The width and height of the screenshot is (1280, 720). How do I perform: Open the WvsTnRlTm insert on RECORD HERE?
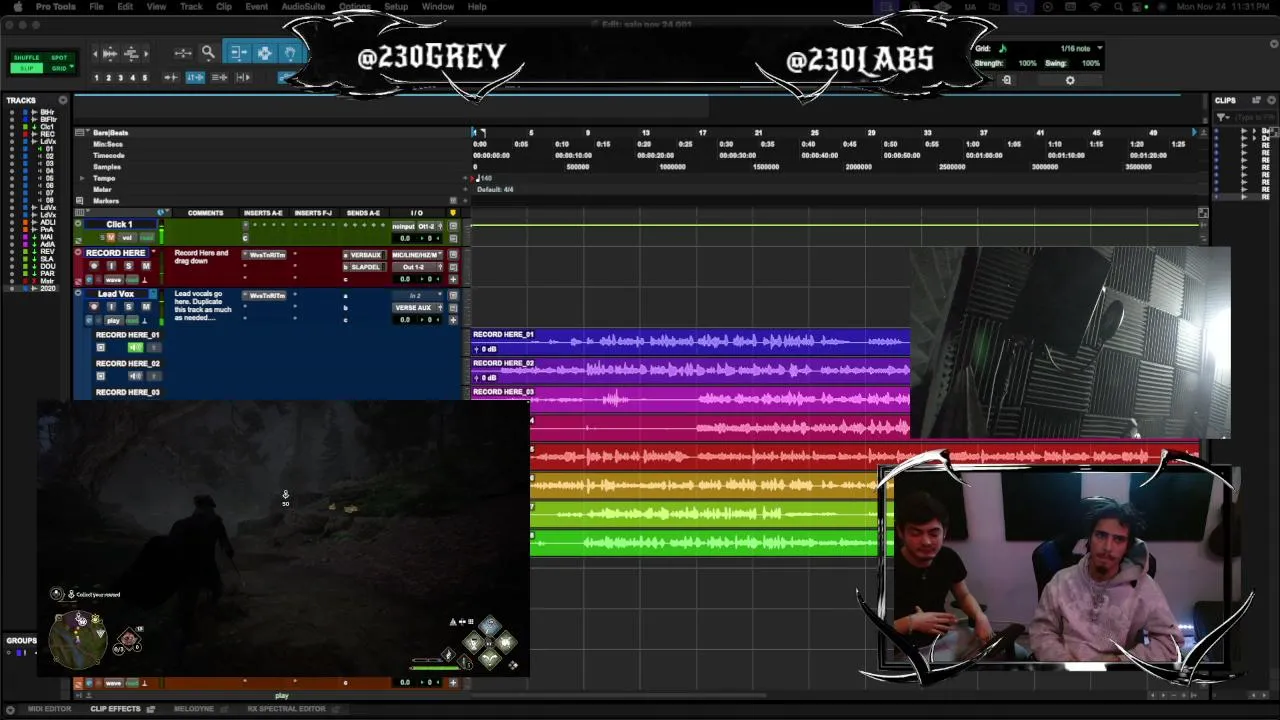(266, 255)
